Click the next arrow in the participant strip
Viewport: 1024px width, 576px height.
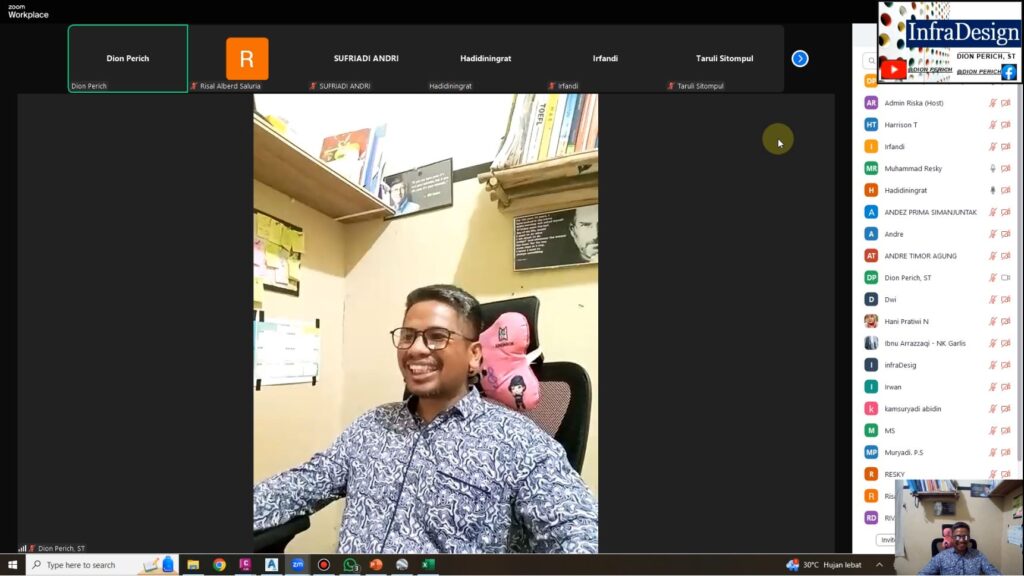click(800, 58)
